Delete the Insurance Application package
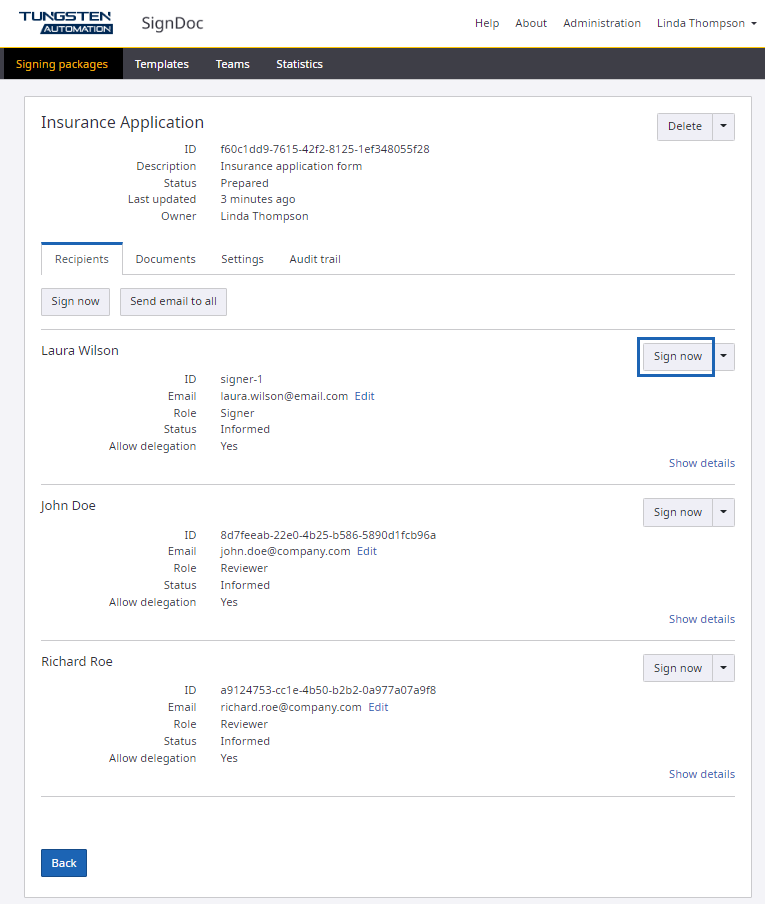Screen dimensions: 765x904 (x=684, y=127)
